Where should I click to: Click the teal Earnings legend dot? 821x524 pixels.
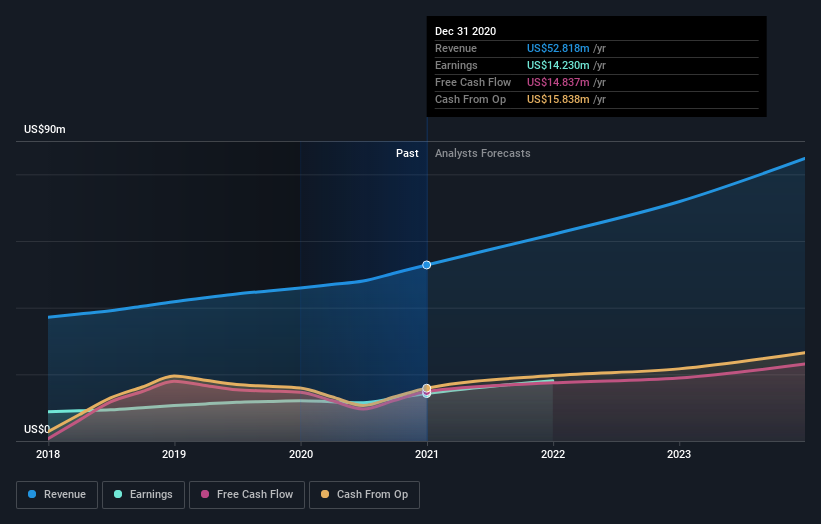pos(118,494)
